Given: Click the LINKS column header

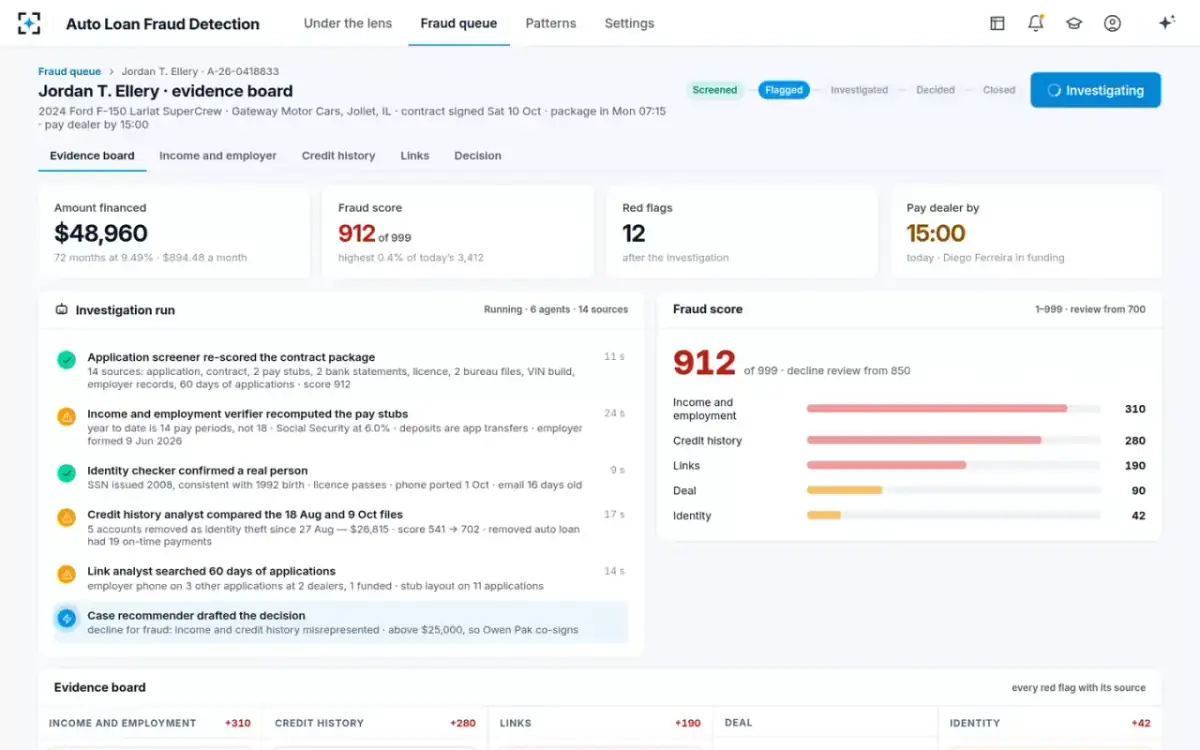Looking at the screenshot, I should tap(600, 723).
